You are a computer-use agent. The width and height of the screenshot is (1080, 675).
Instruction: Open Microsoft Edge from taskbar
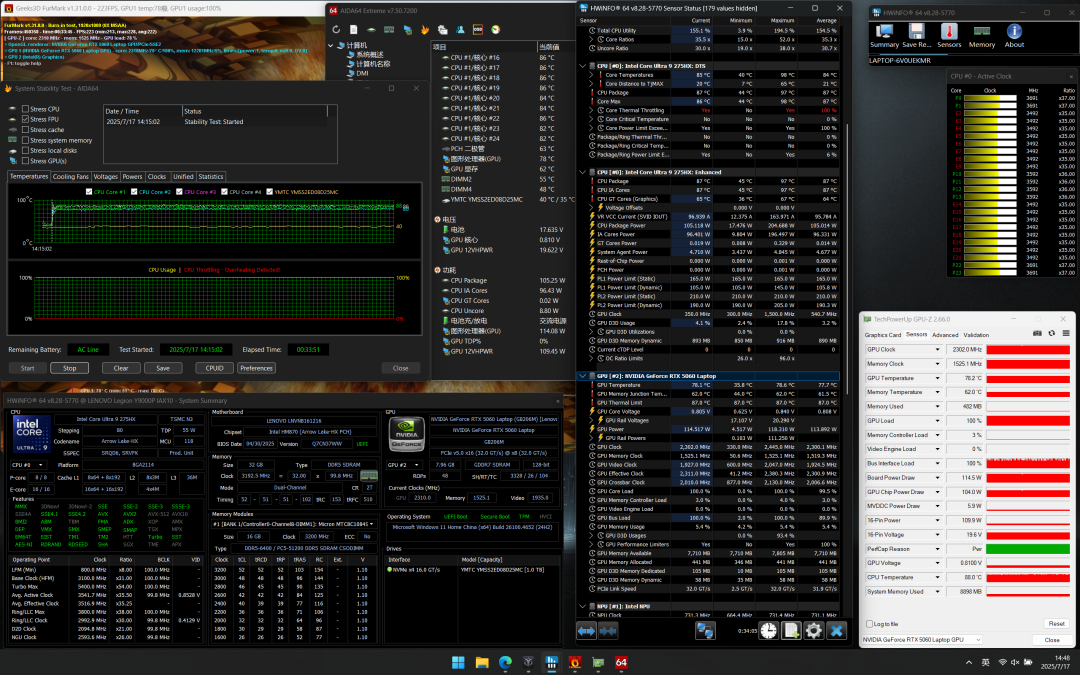506,663
